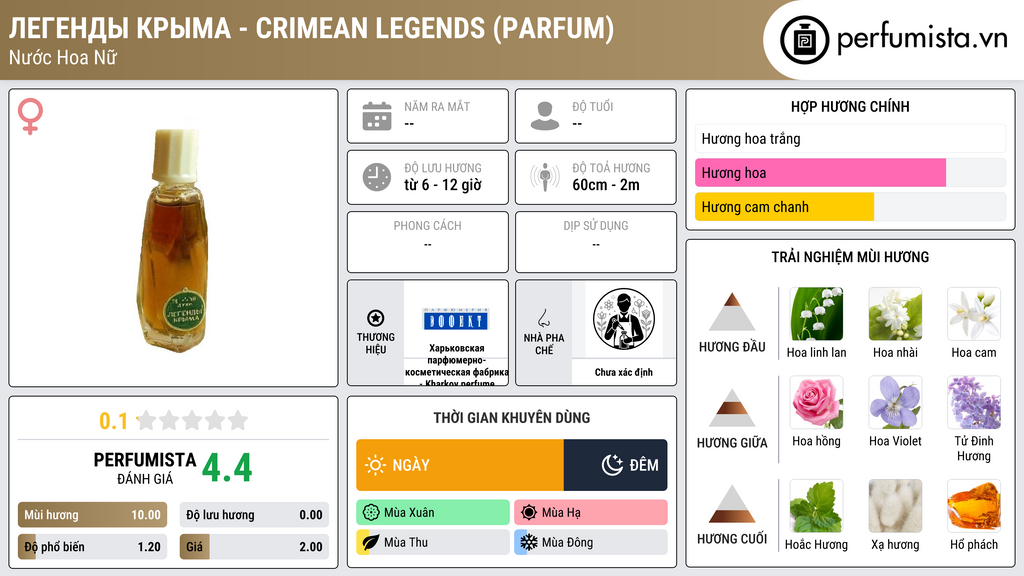Open the Hoắc Hương note image
1024x576 pixels.
(x=816, y=506)
